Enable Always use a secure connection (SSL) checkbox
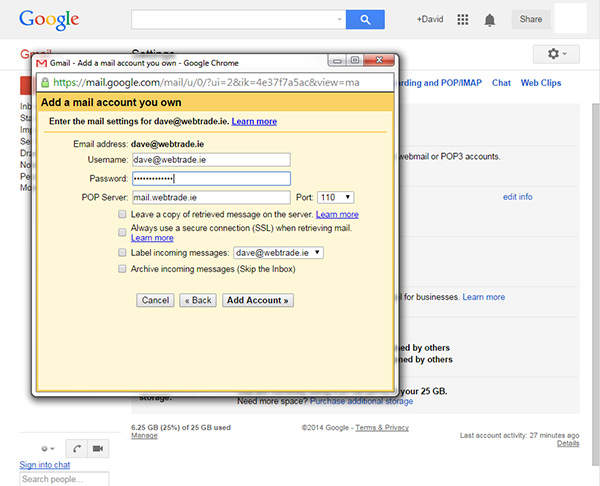 (122, 232)
